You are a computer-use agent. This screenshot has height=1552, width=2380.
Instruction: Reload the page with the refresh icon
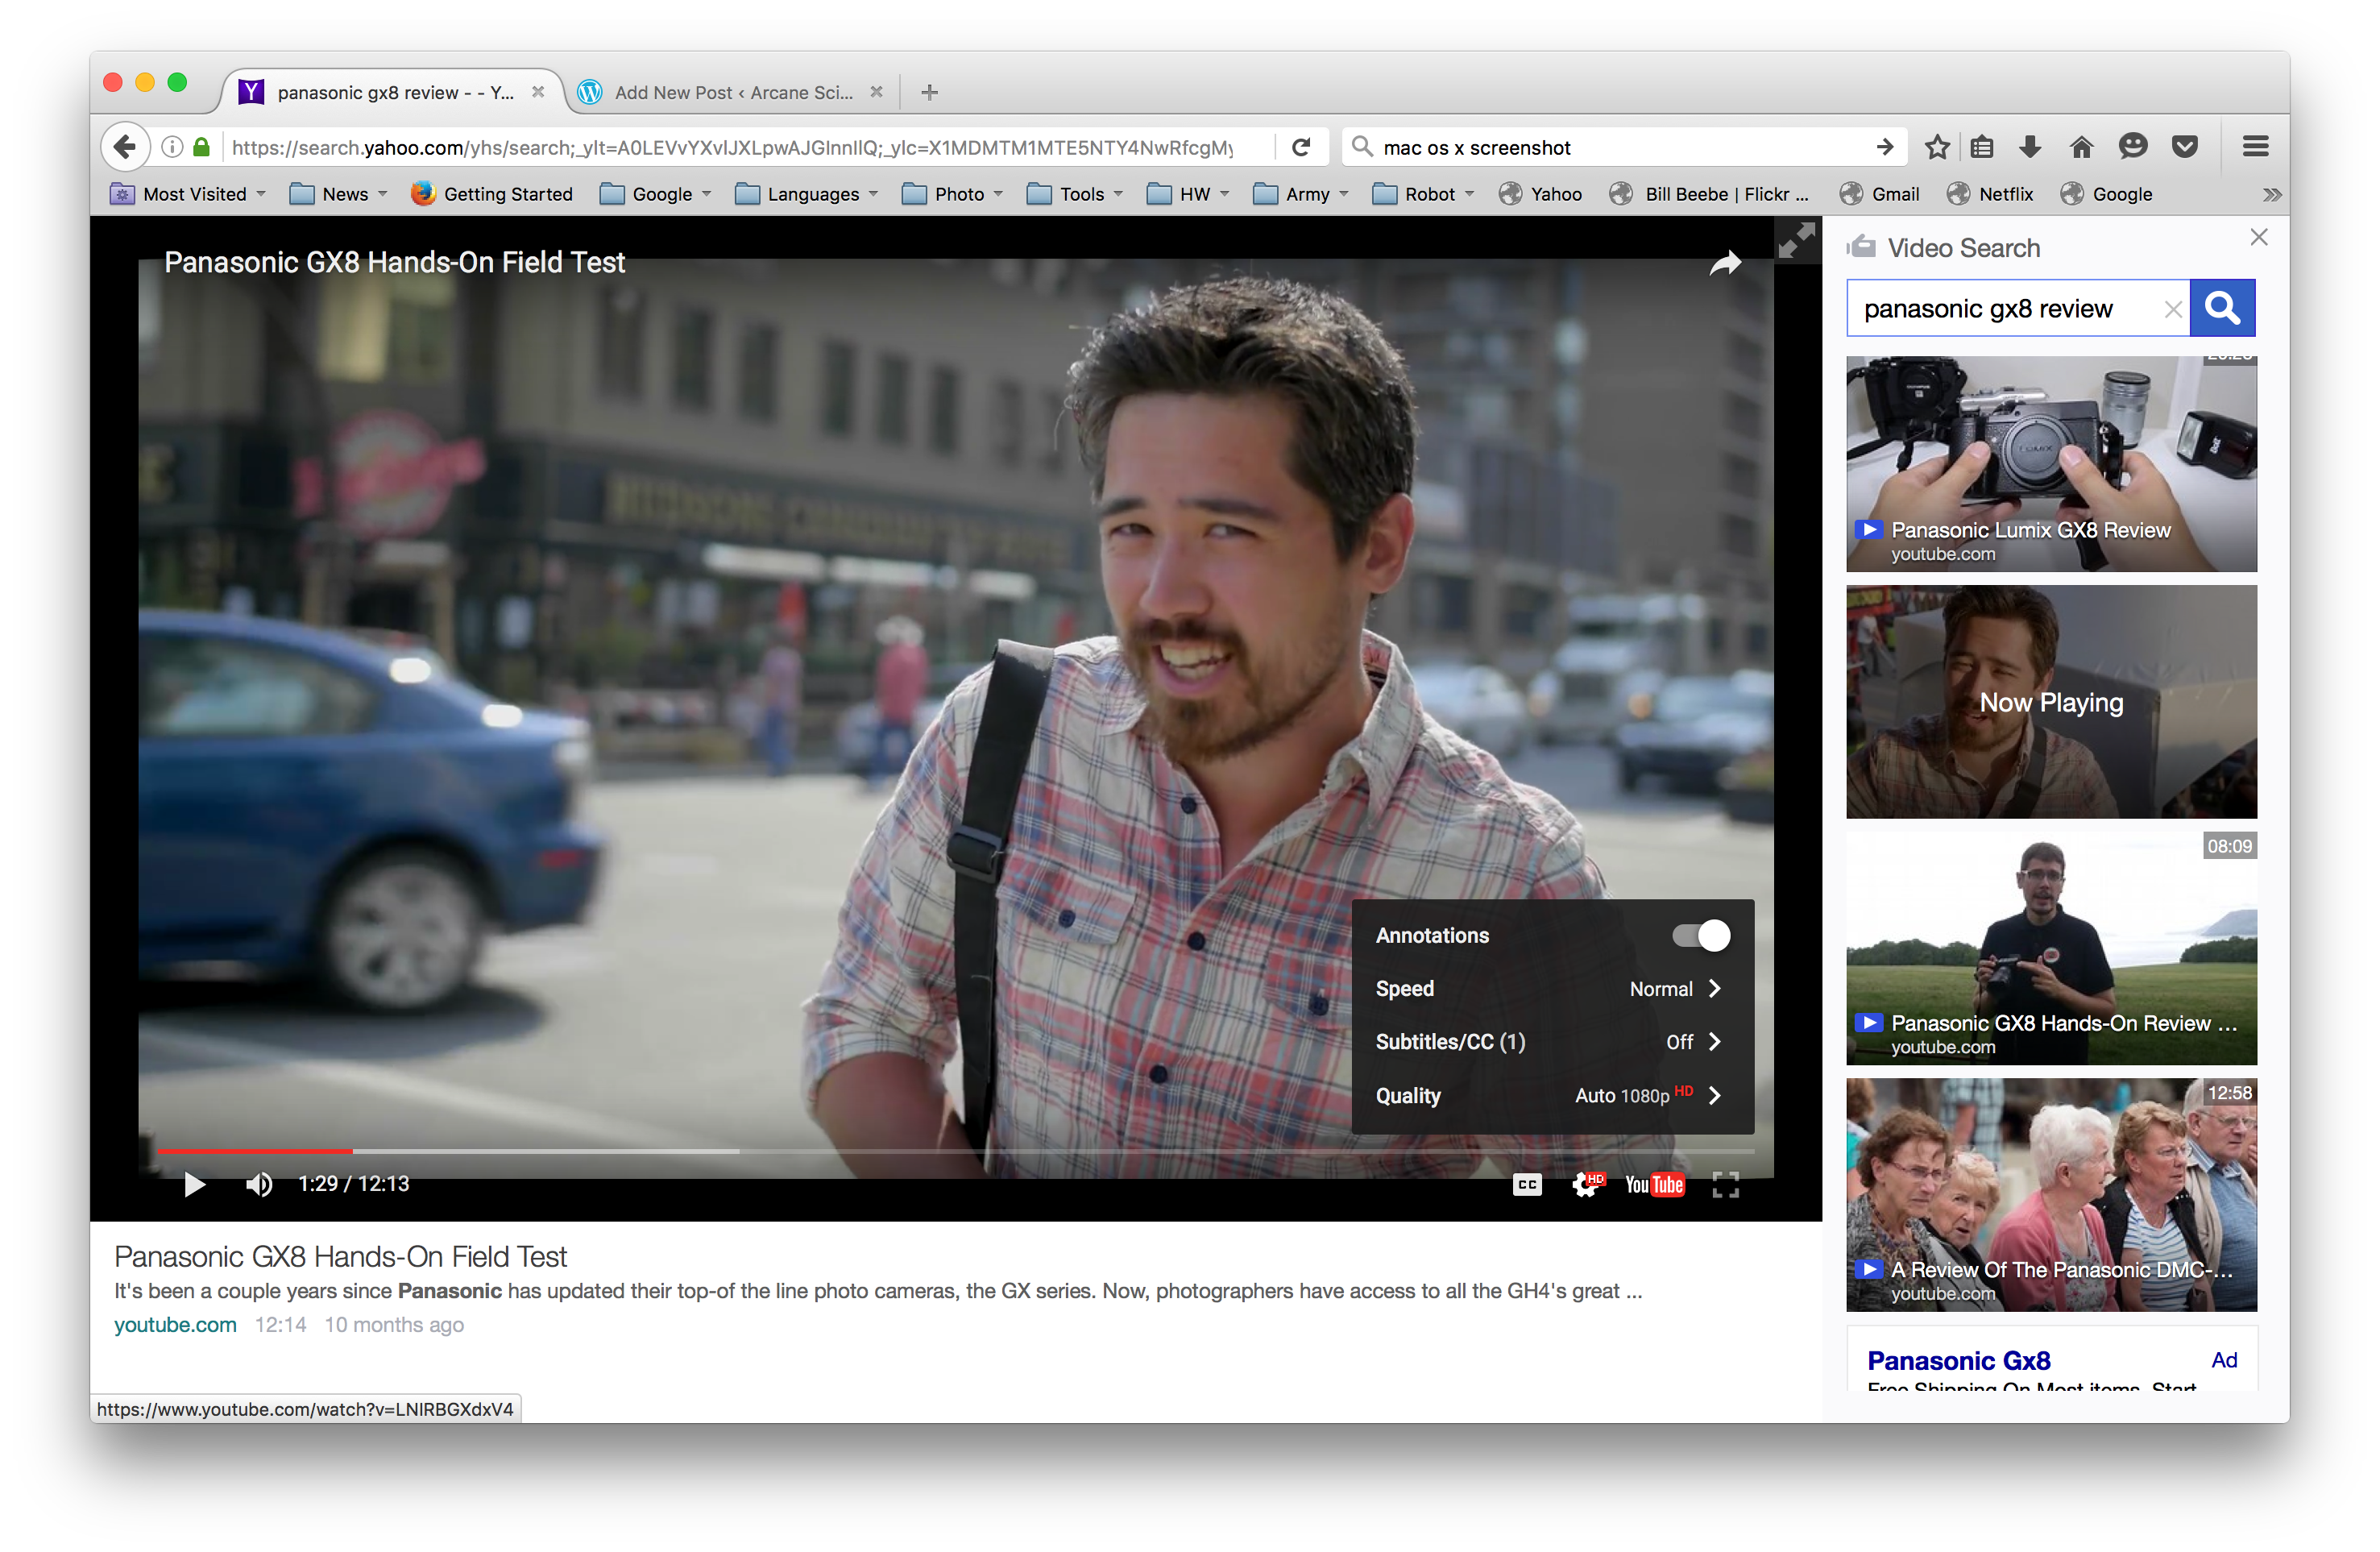(1300, 147)
